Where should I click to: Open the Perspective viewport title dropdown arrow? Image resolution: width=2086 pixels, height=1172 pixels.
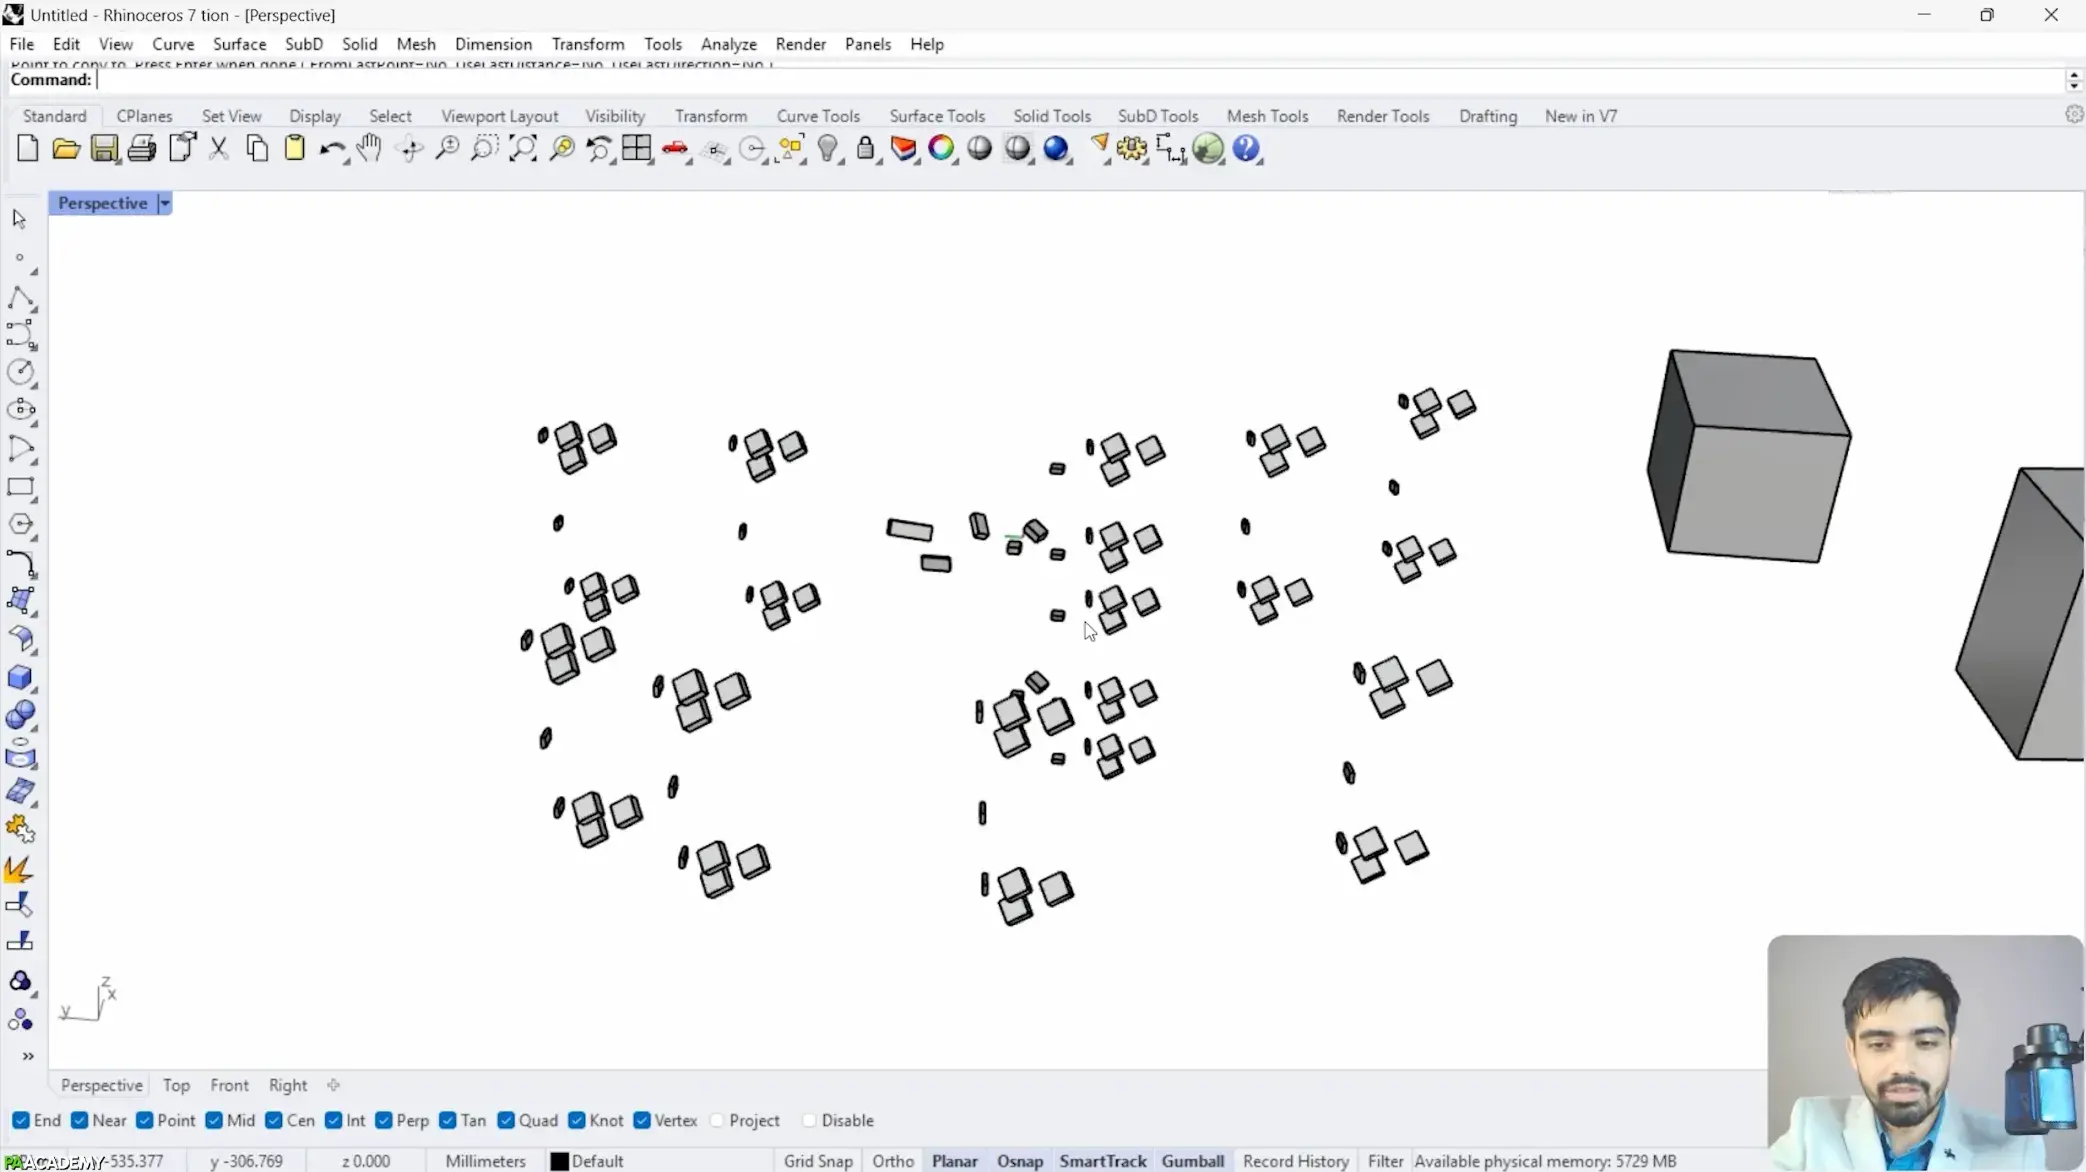(165, 203)
